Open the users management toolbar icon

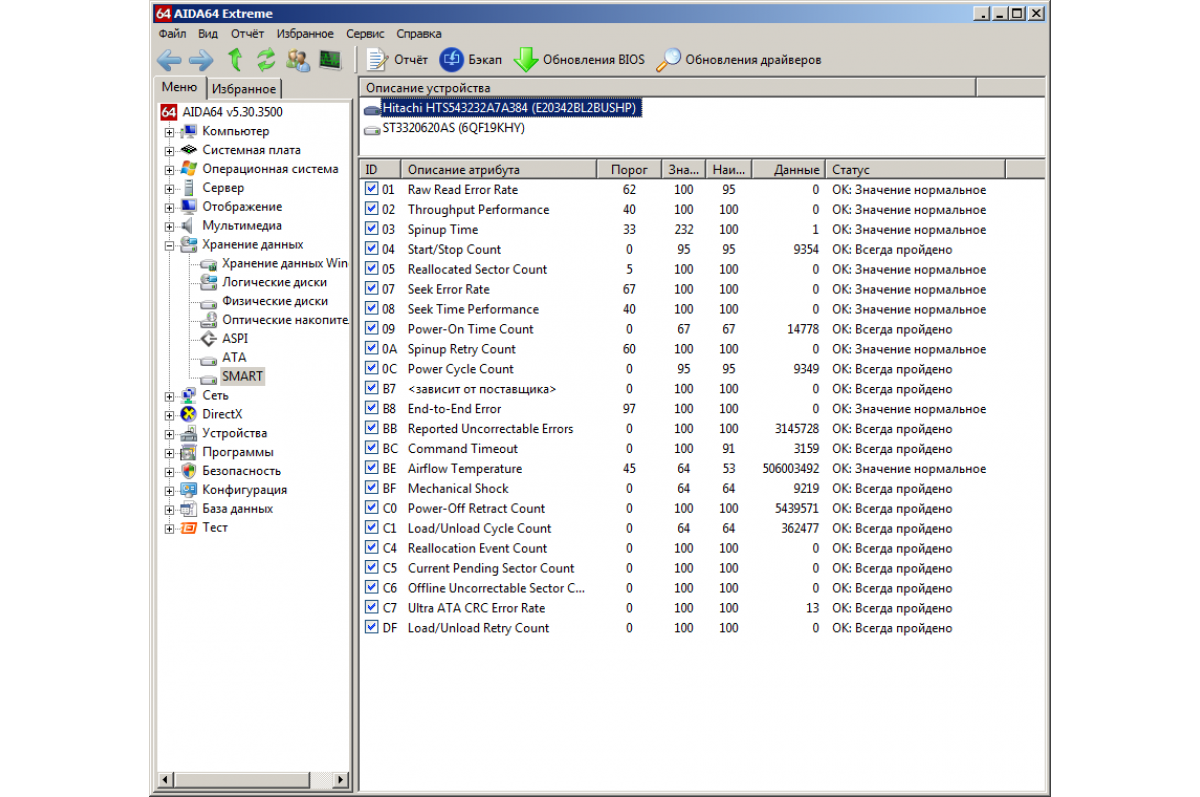pos(297,60)
